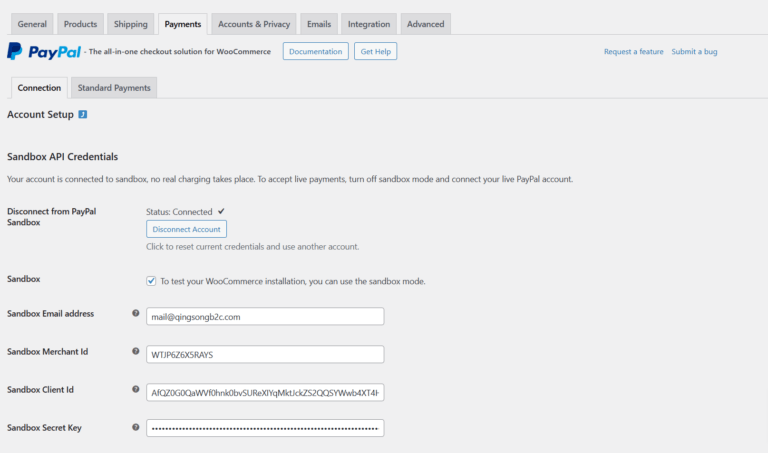Click the PayPal logo
Image resolution: width=768 pixels, height=453 pixels.
point(43,51)
